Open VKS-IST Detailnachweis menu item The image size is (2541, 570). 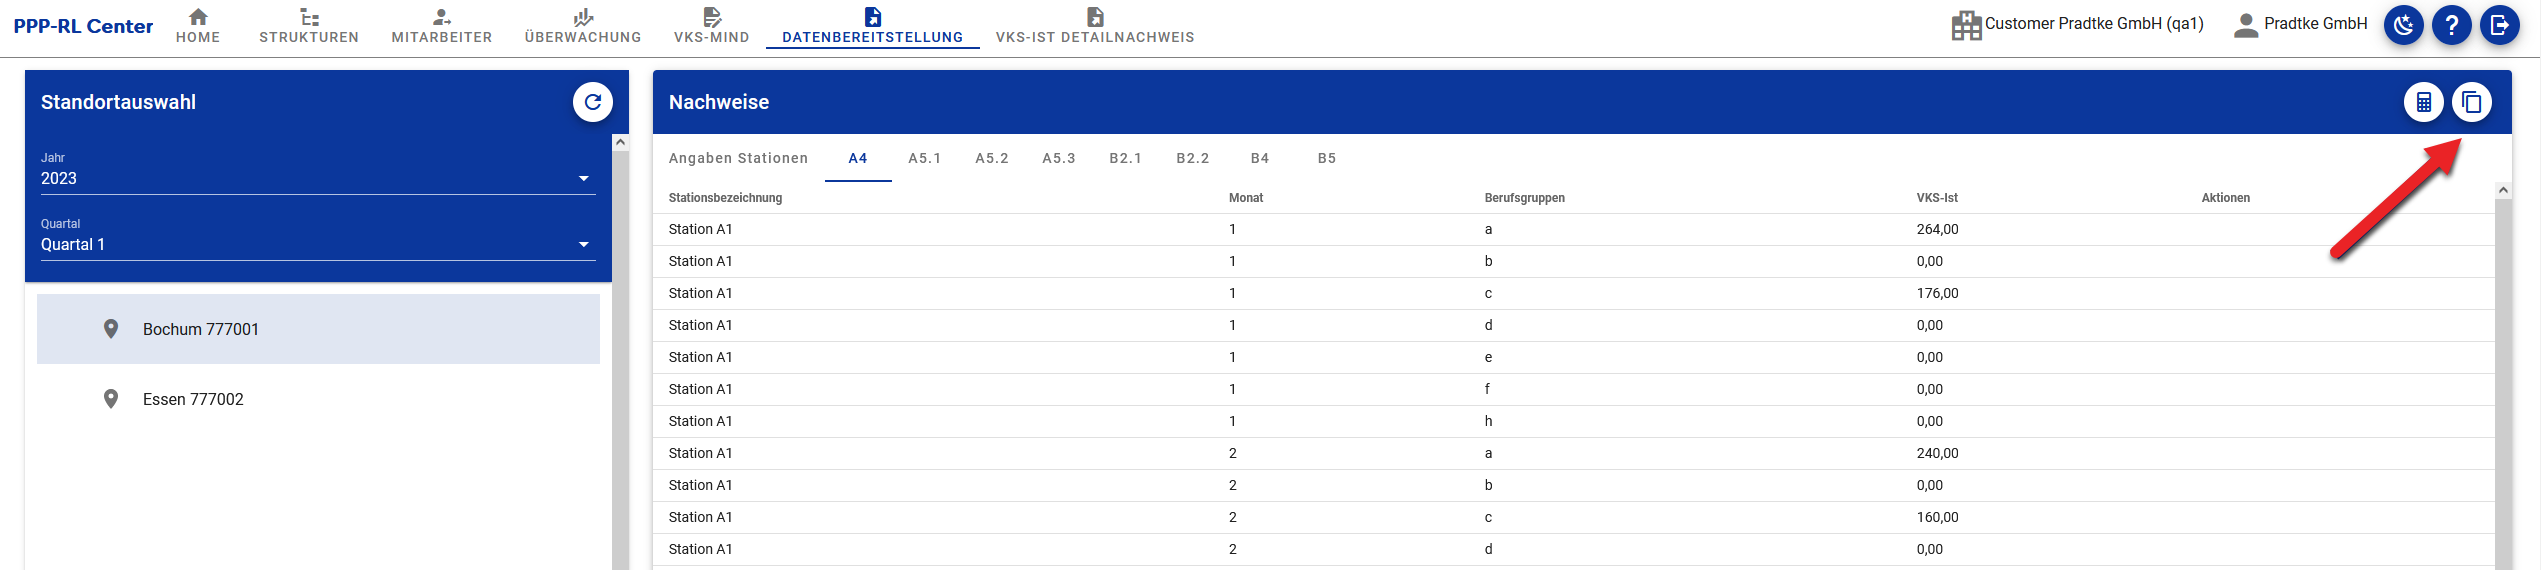tap(1095, 26)
